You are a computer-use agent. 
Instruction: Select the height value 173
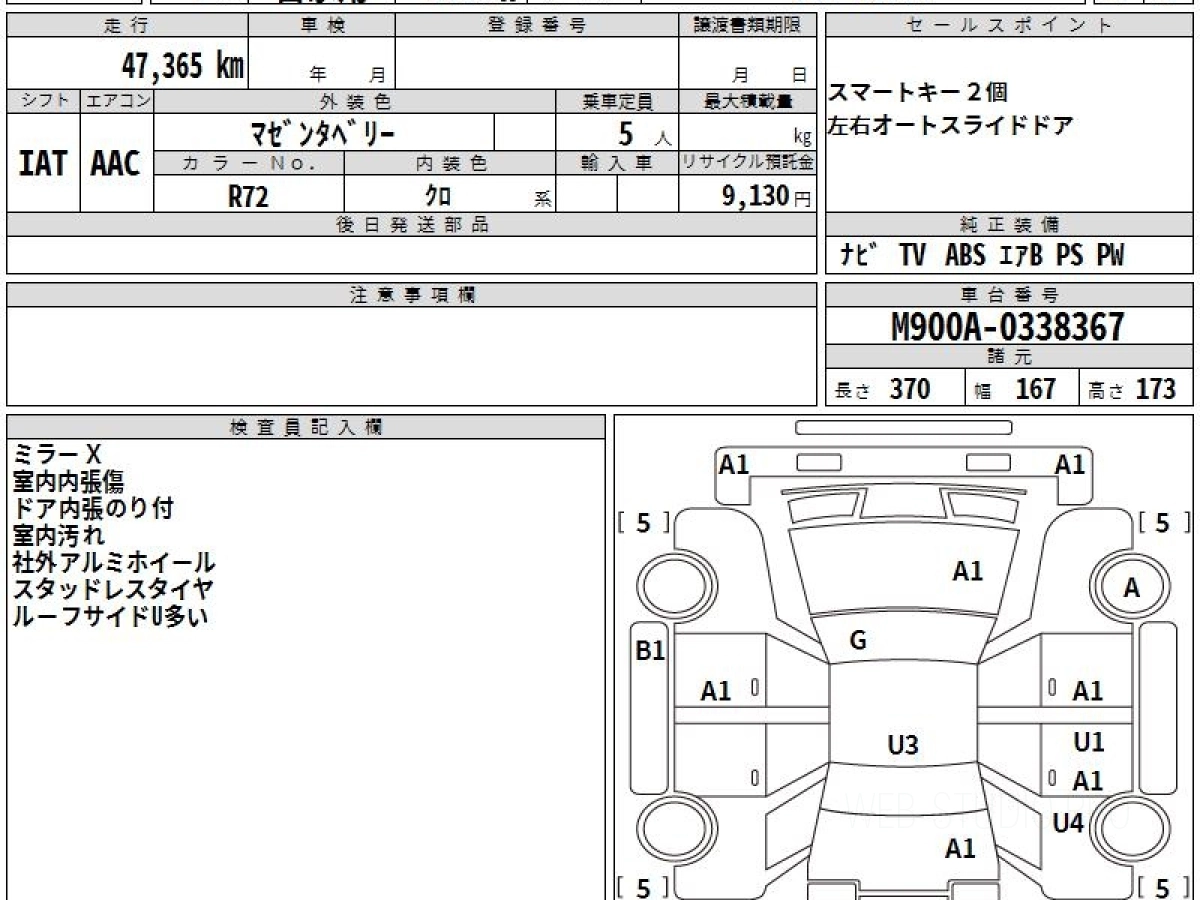pyautogui.click(x=1155, y=389)
